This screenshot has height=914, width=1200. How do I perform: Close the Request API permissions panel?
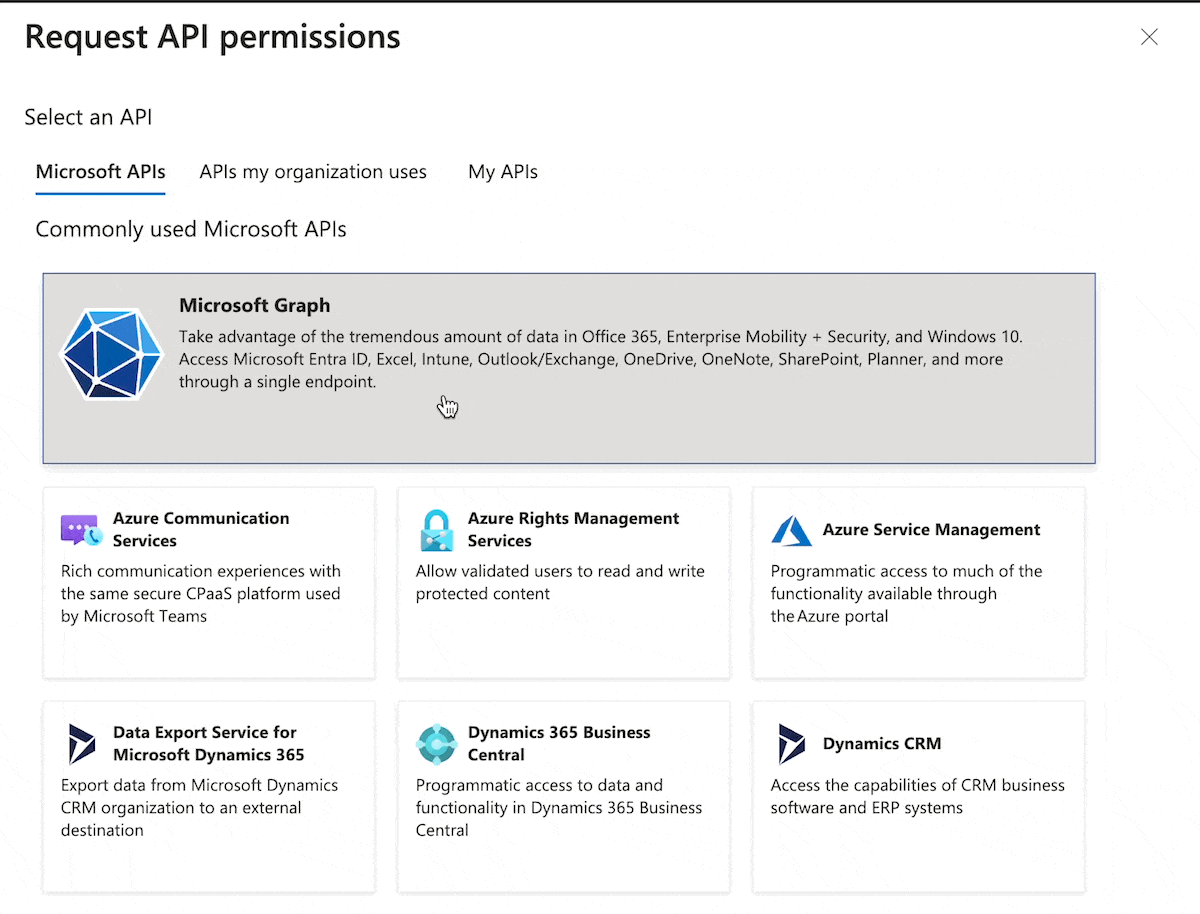point(1149,37)
